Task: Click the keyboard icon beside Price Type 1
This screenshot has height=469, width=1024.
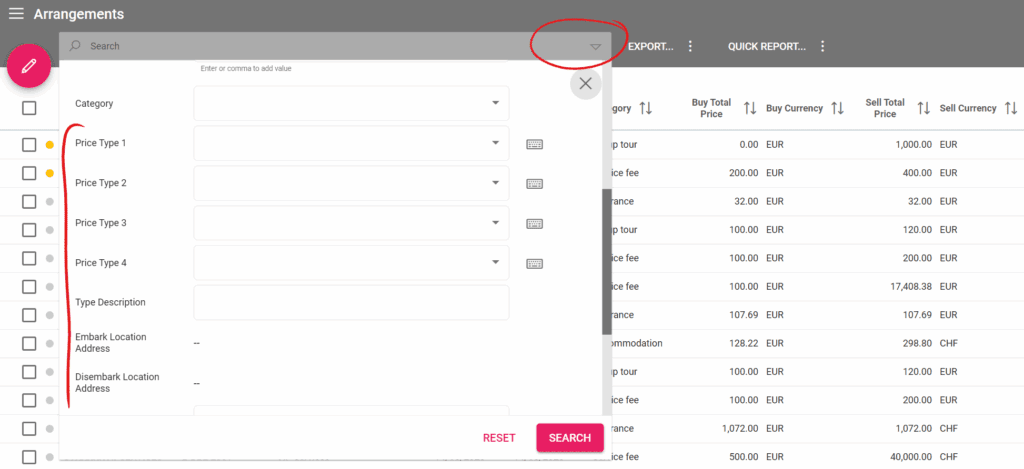Action: tap(535, 144)
